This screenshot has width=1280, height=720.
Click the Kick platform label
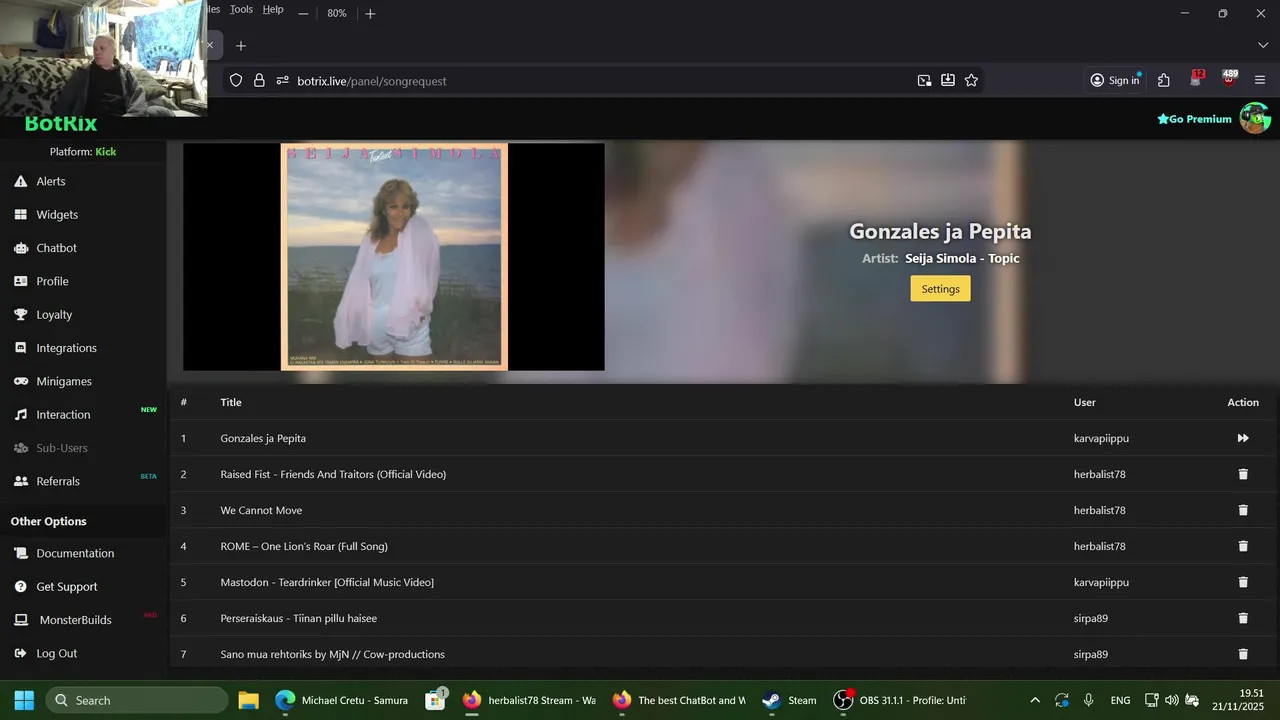pyautogui.click(x=106, y=152)
